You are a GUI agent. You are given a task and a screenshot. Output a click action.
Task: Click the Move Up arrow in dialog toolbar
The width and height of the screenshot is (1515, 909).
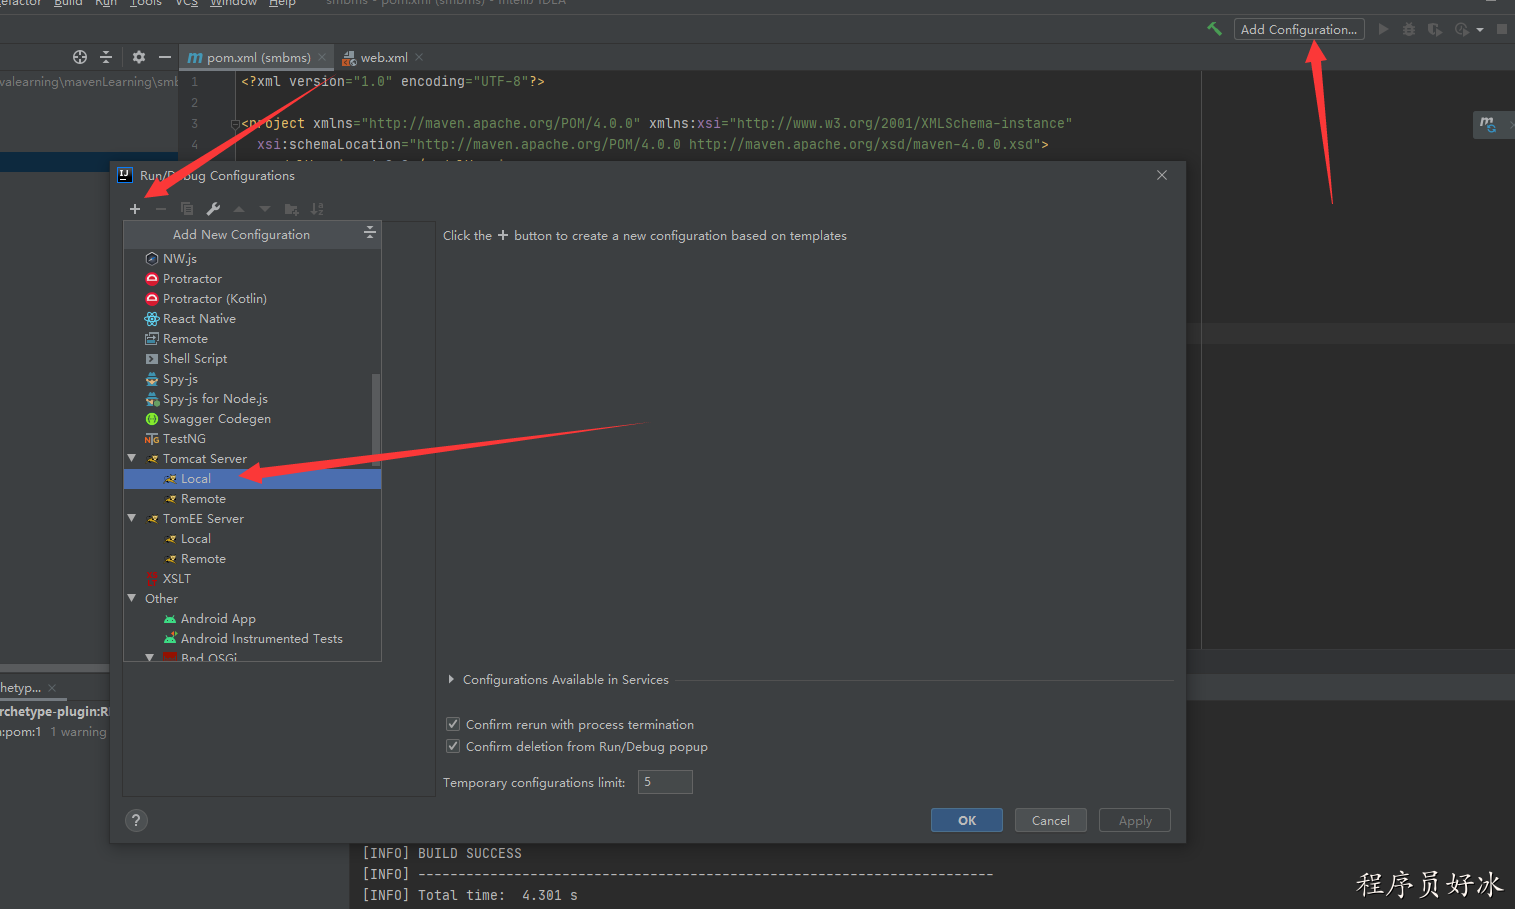click(x=239, y=209)
